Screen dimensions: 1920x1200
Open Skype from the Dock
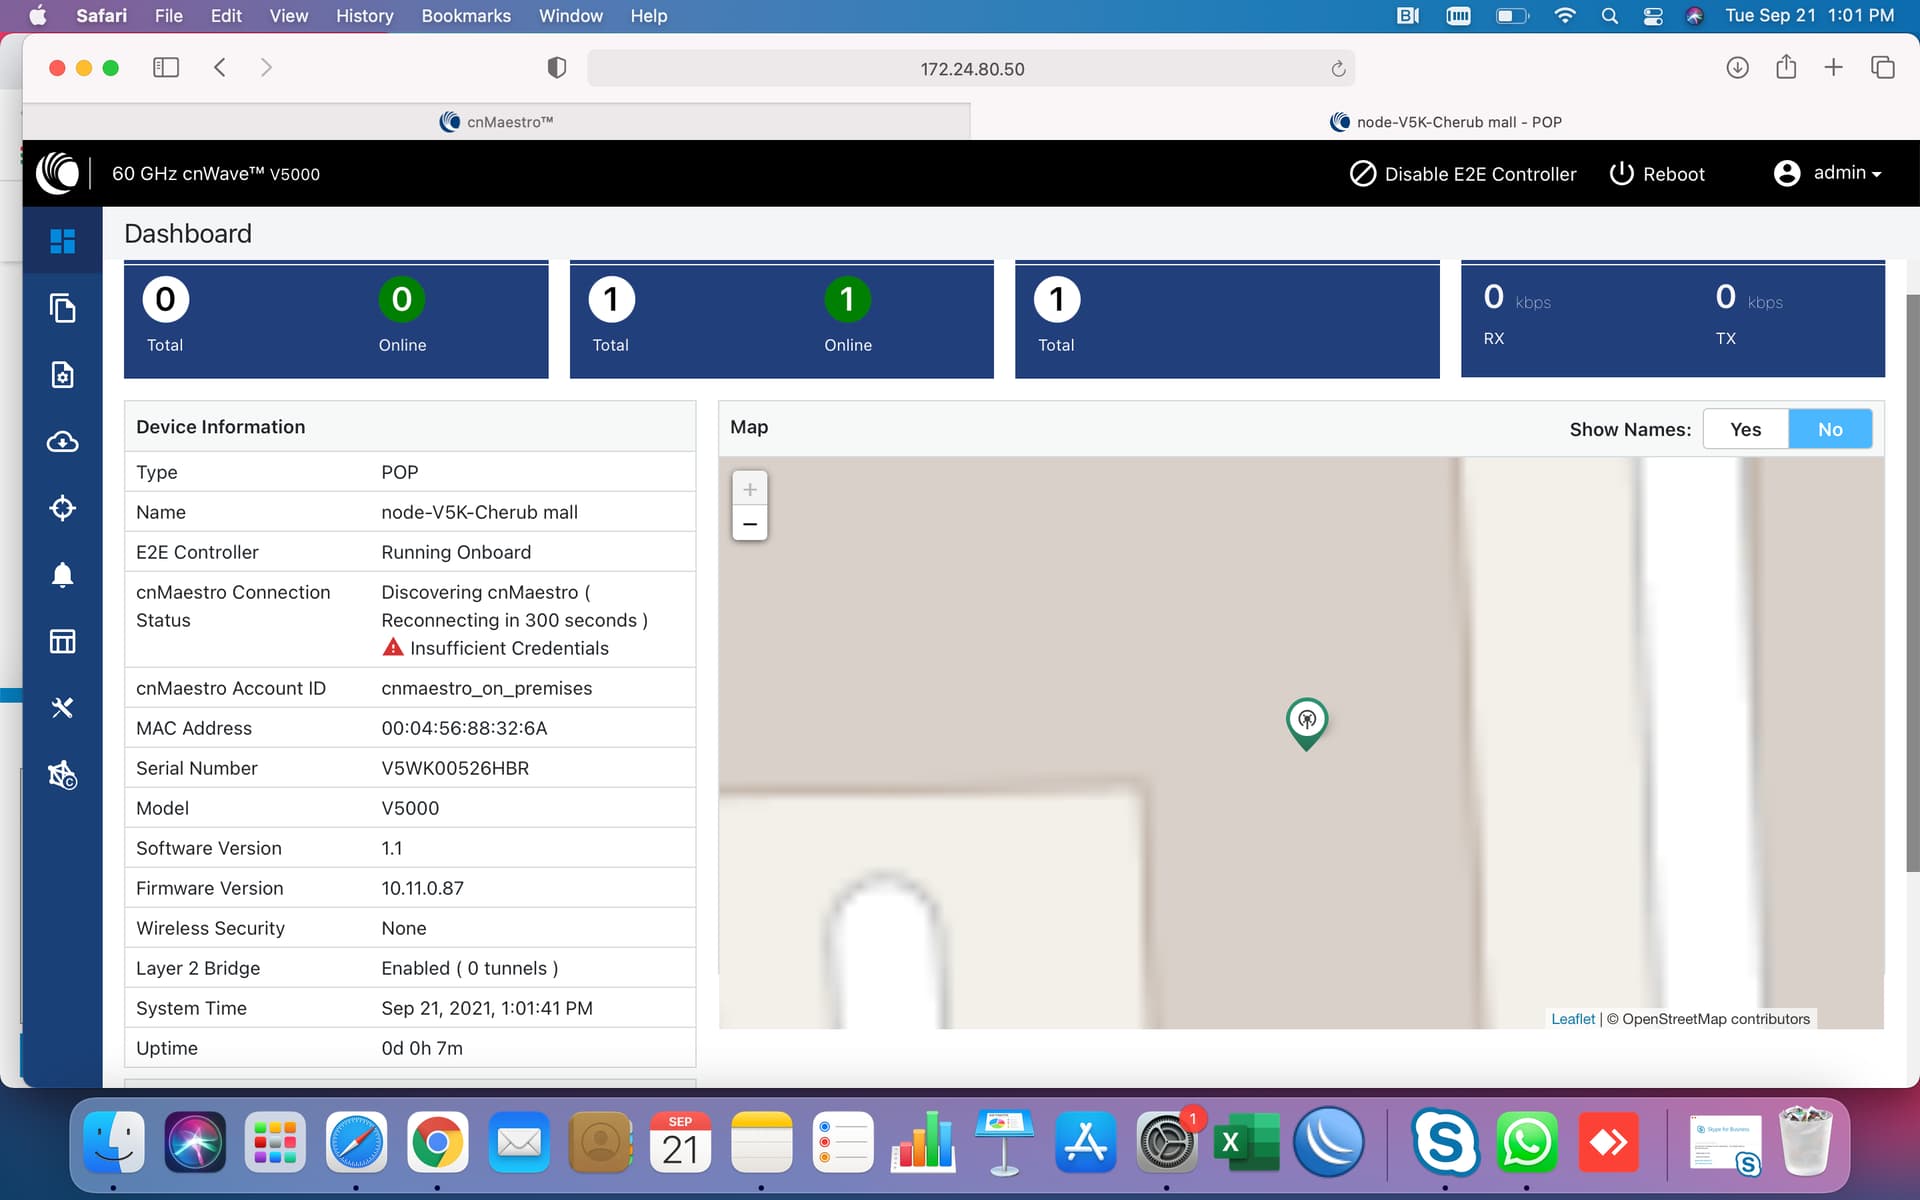pos(1445,1142)
